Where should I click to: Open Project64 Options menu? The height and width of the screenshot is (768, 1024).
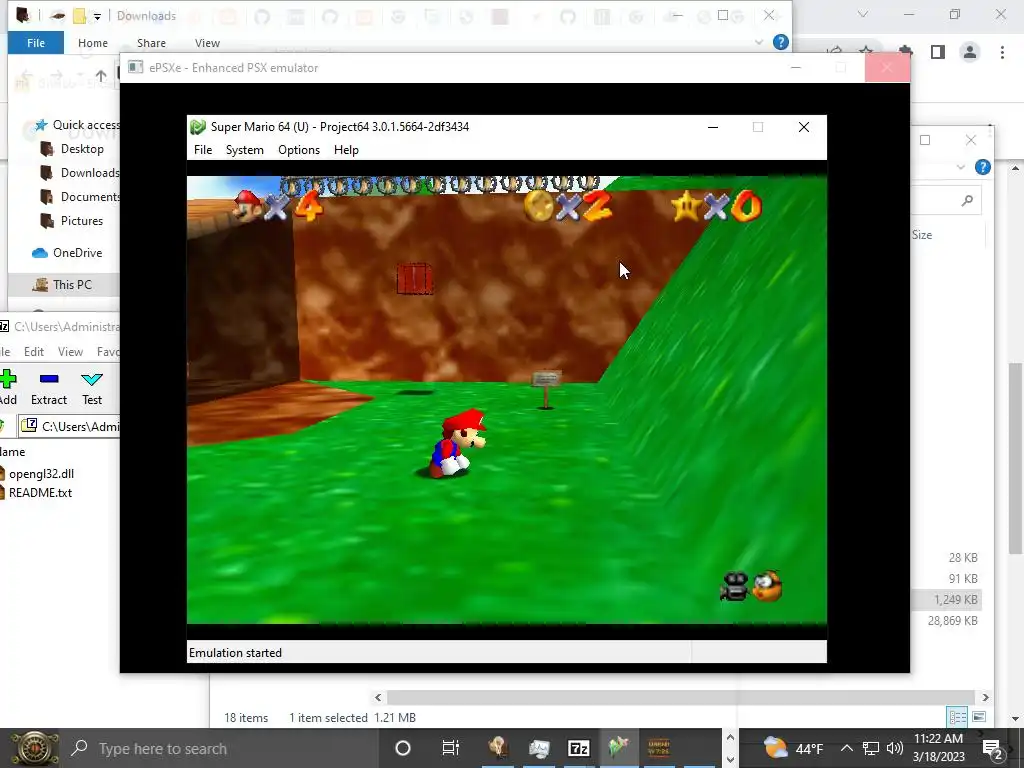click(299, 150)
